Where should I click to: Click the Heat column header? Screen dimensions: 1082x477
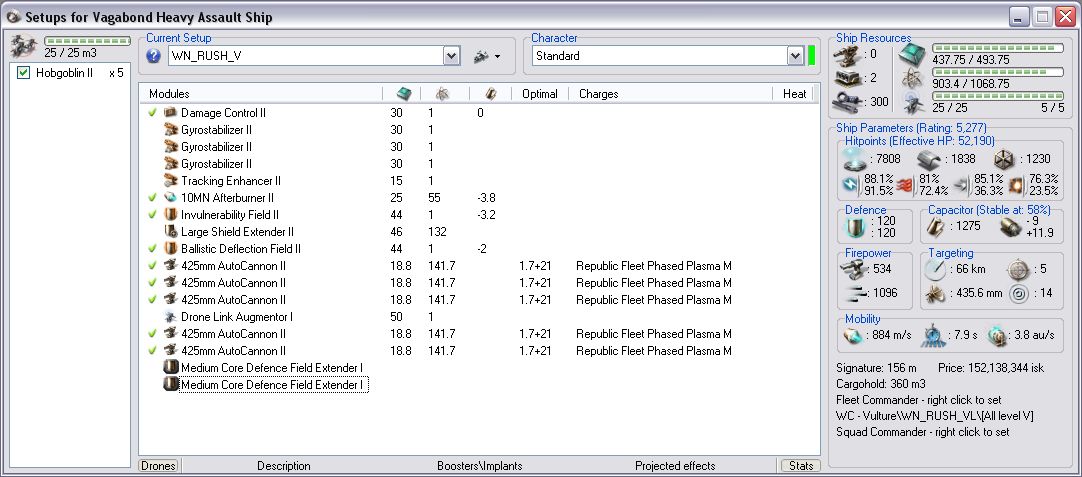click(x=794, y=94)
